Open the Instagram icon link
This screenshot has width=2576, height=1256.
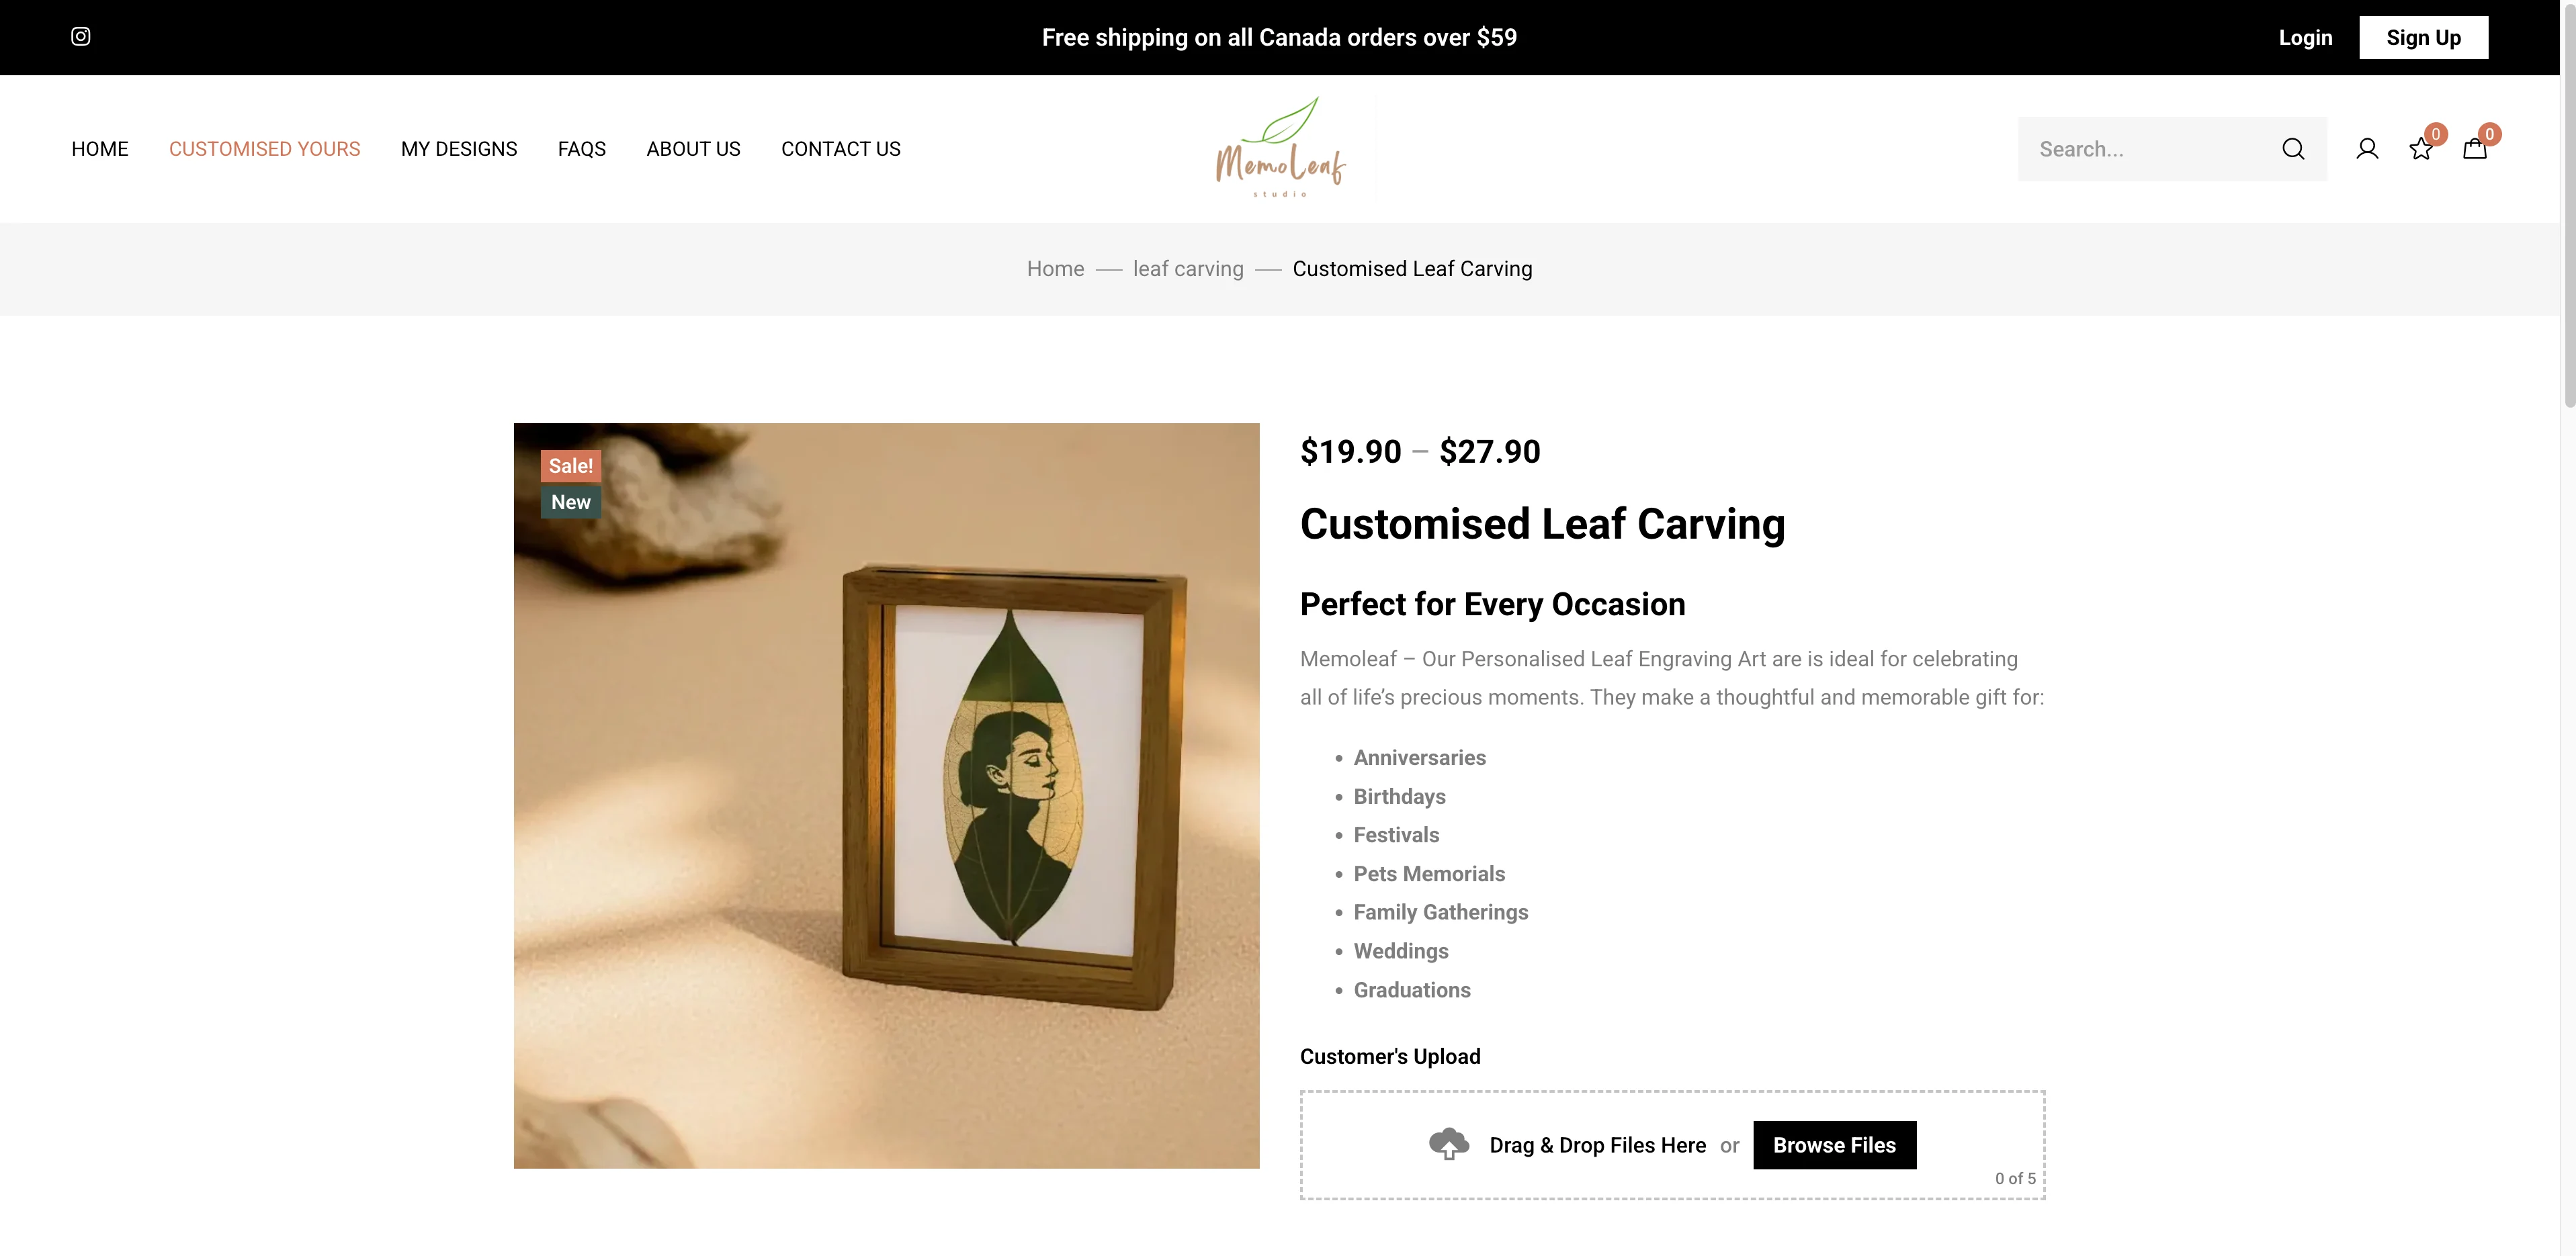(81, 37)
